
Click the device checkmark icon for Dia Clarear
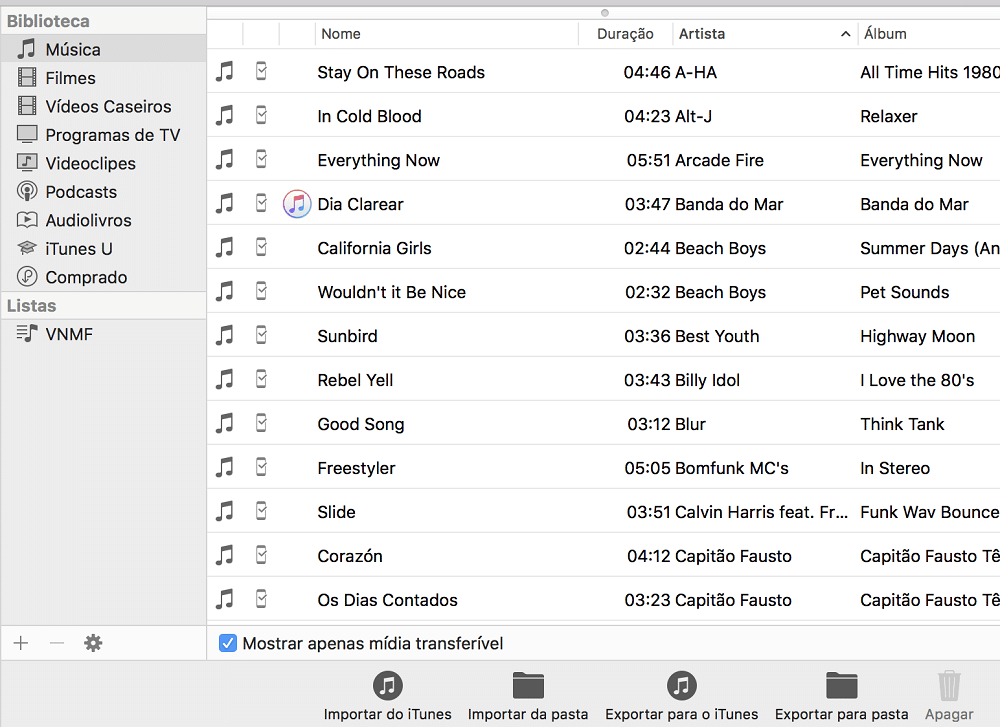coord(261,203)
